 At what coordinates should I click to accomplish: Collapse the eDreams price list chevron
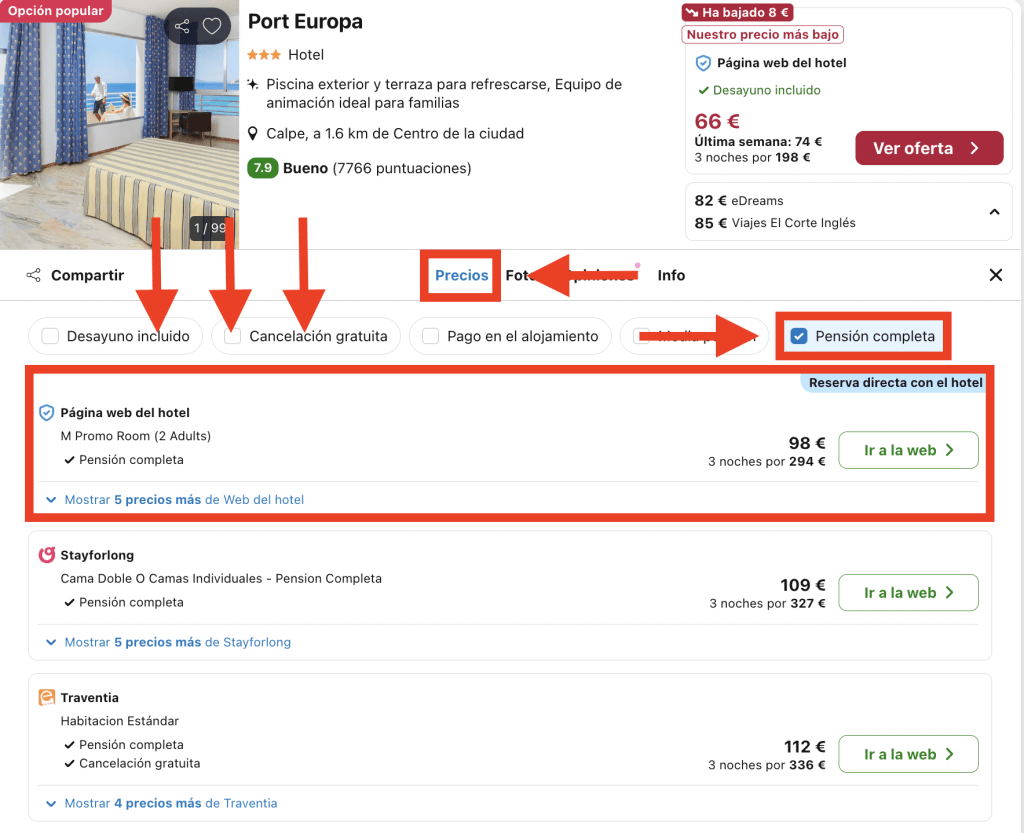pos(994,212)
